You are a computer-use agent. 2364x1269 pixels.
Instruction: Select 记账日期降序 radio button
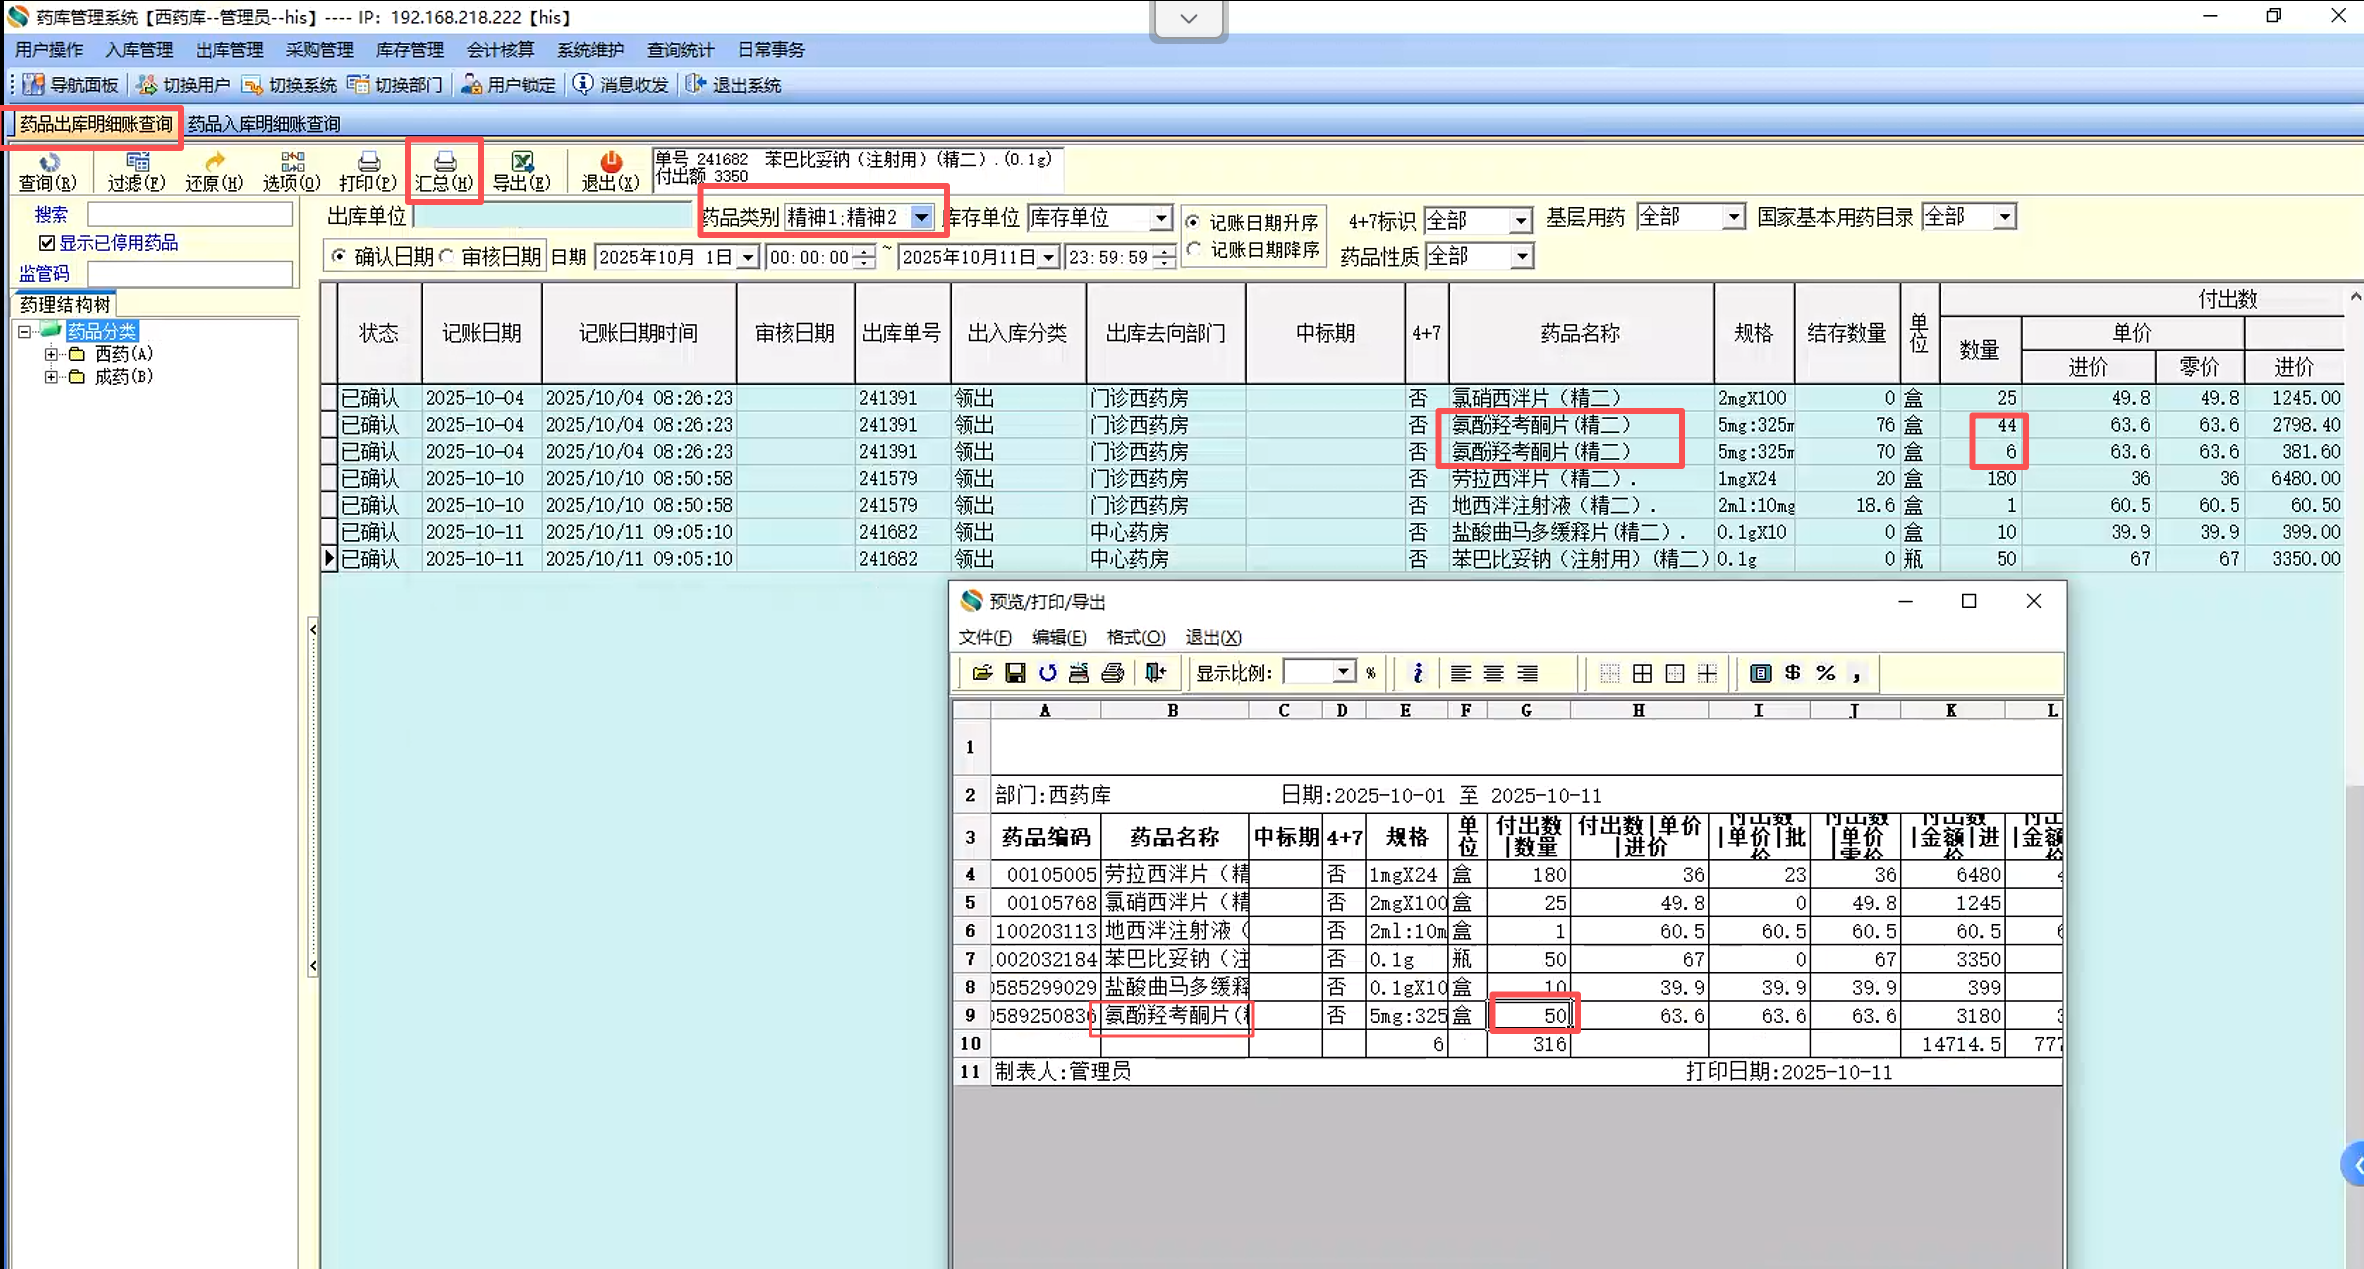1193,250
